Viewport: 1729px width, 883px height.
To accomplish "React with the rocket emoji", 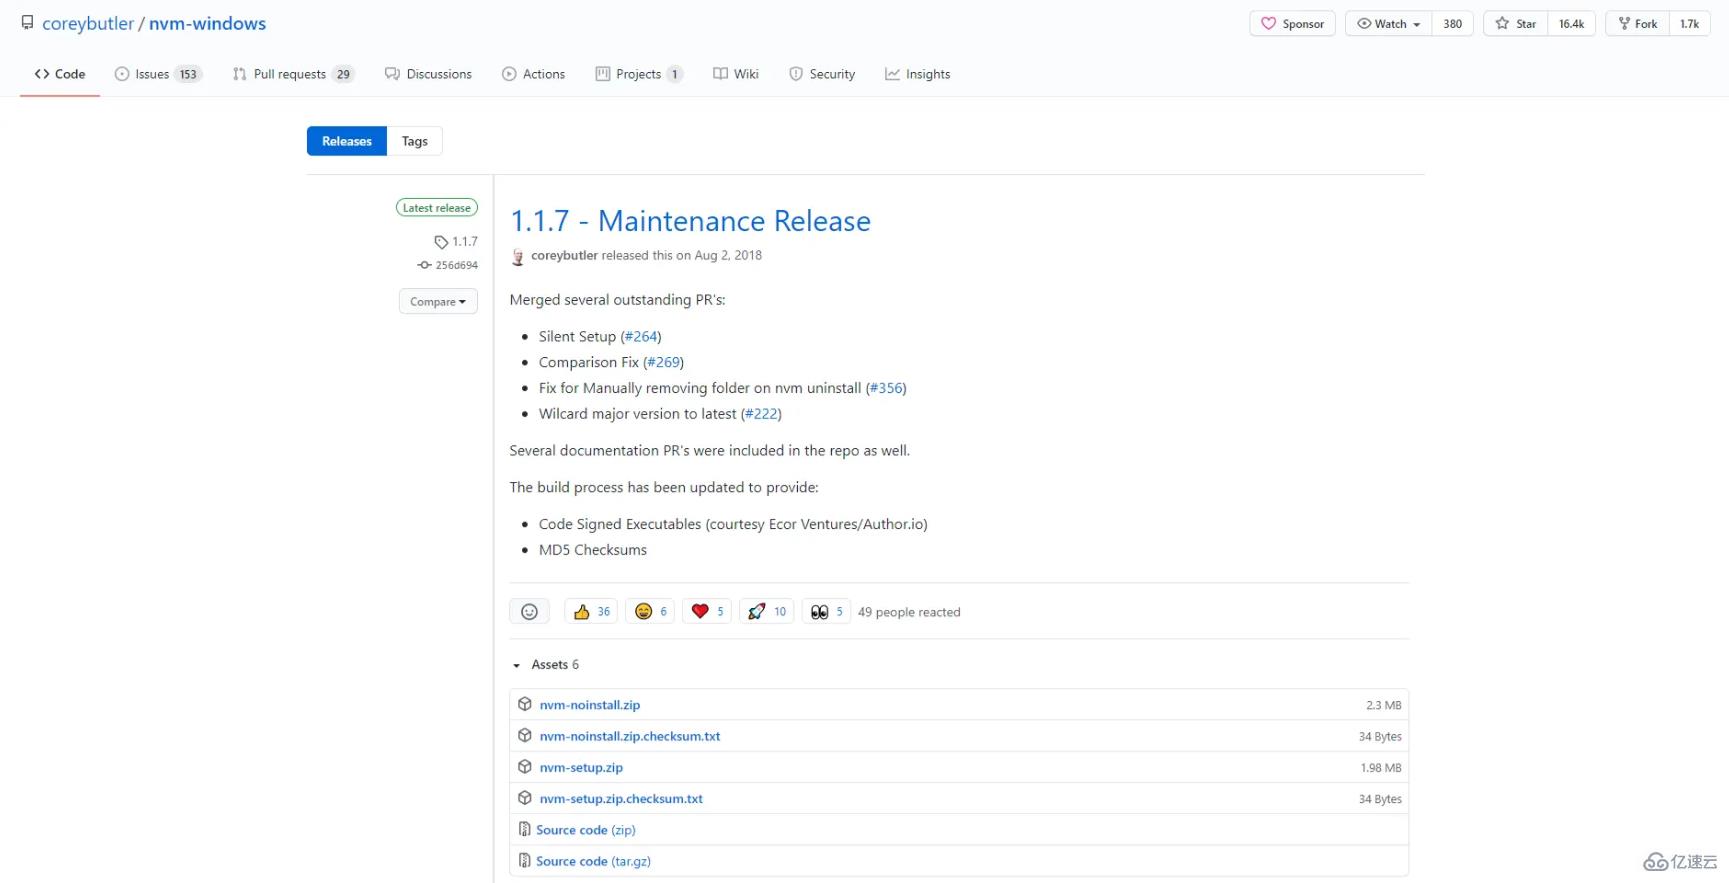I will click(x=767, y=612).
